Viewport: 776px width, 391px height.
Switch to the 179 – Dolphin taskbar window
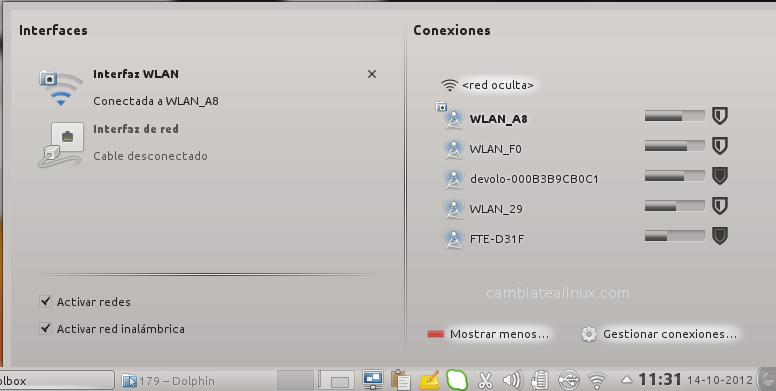[168, 381]
